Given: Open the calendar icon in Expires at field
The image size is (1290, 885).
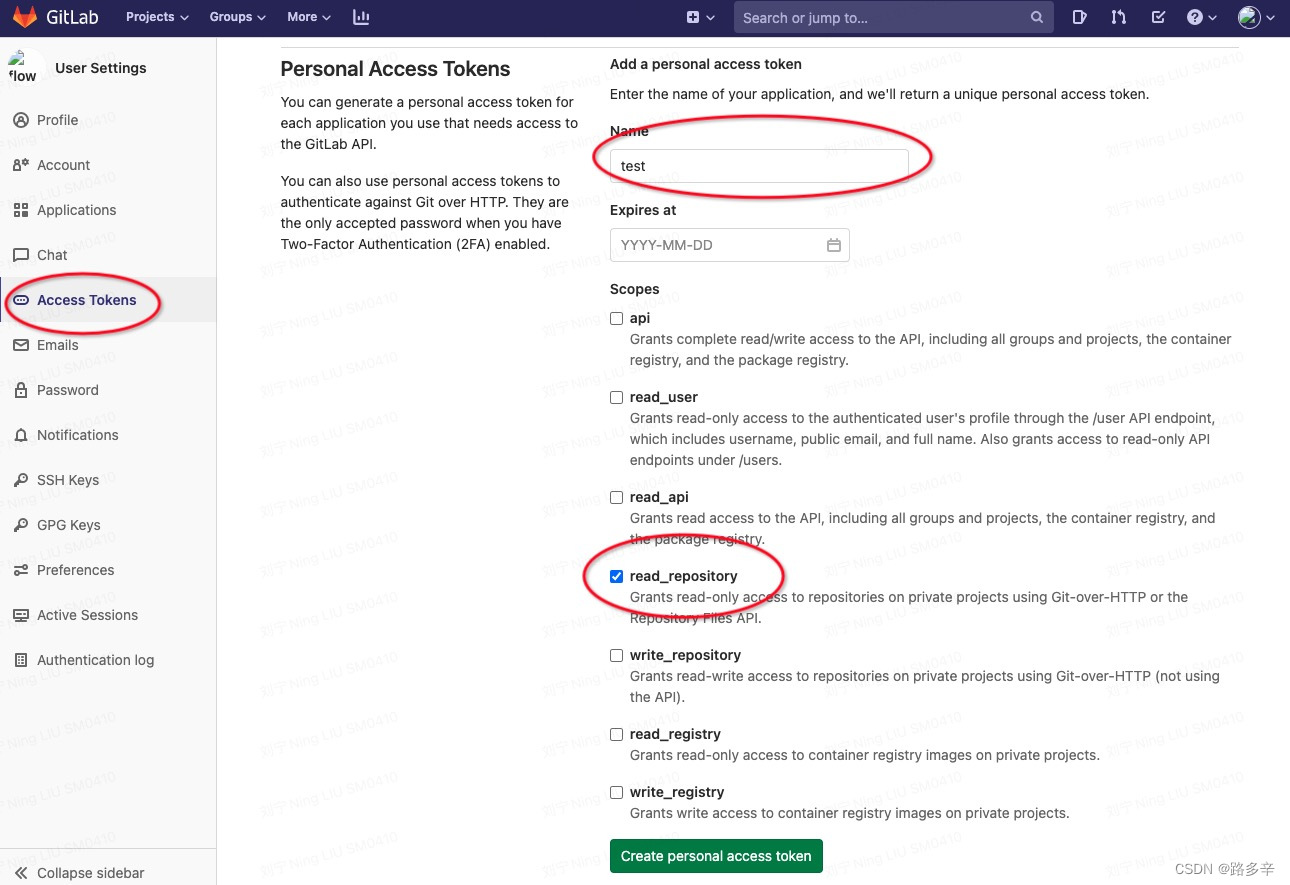Looking at the screenshot, I should click(834, 244).
